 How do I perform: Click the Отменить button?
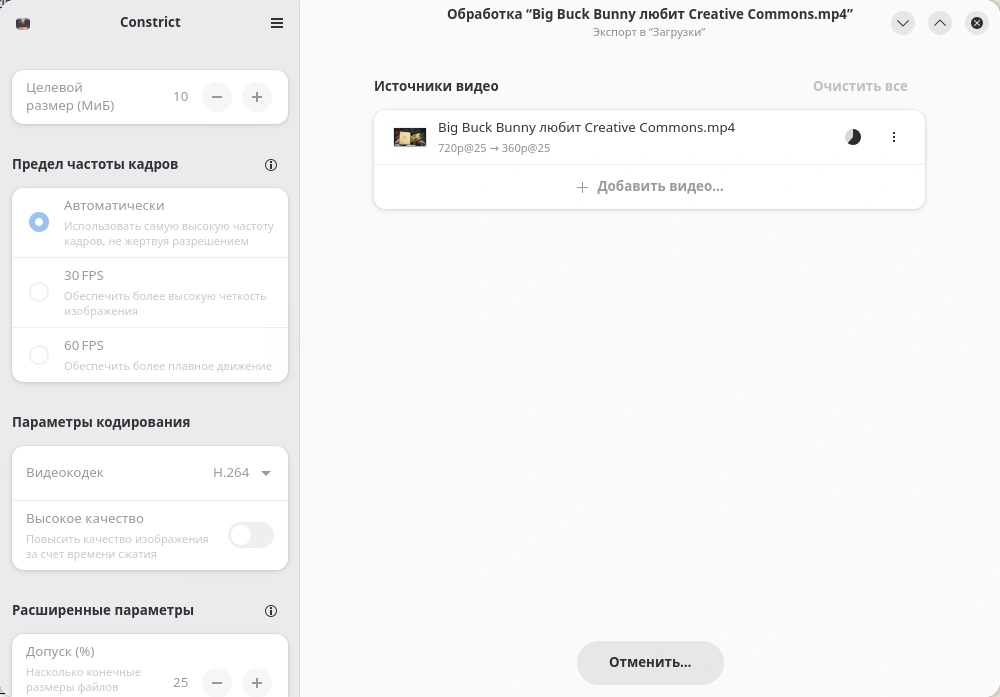650,662
